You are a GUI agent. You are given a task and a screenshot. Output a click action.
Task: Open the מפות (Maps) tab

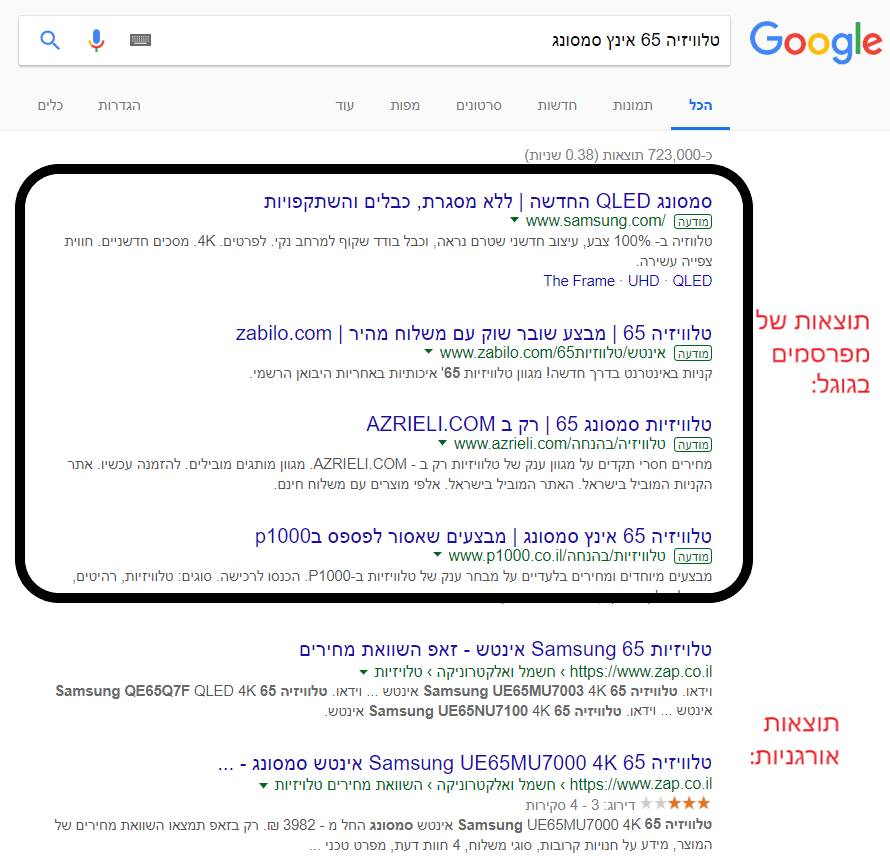click(x=405, y=105)
